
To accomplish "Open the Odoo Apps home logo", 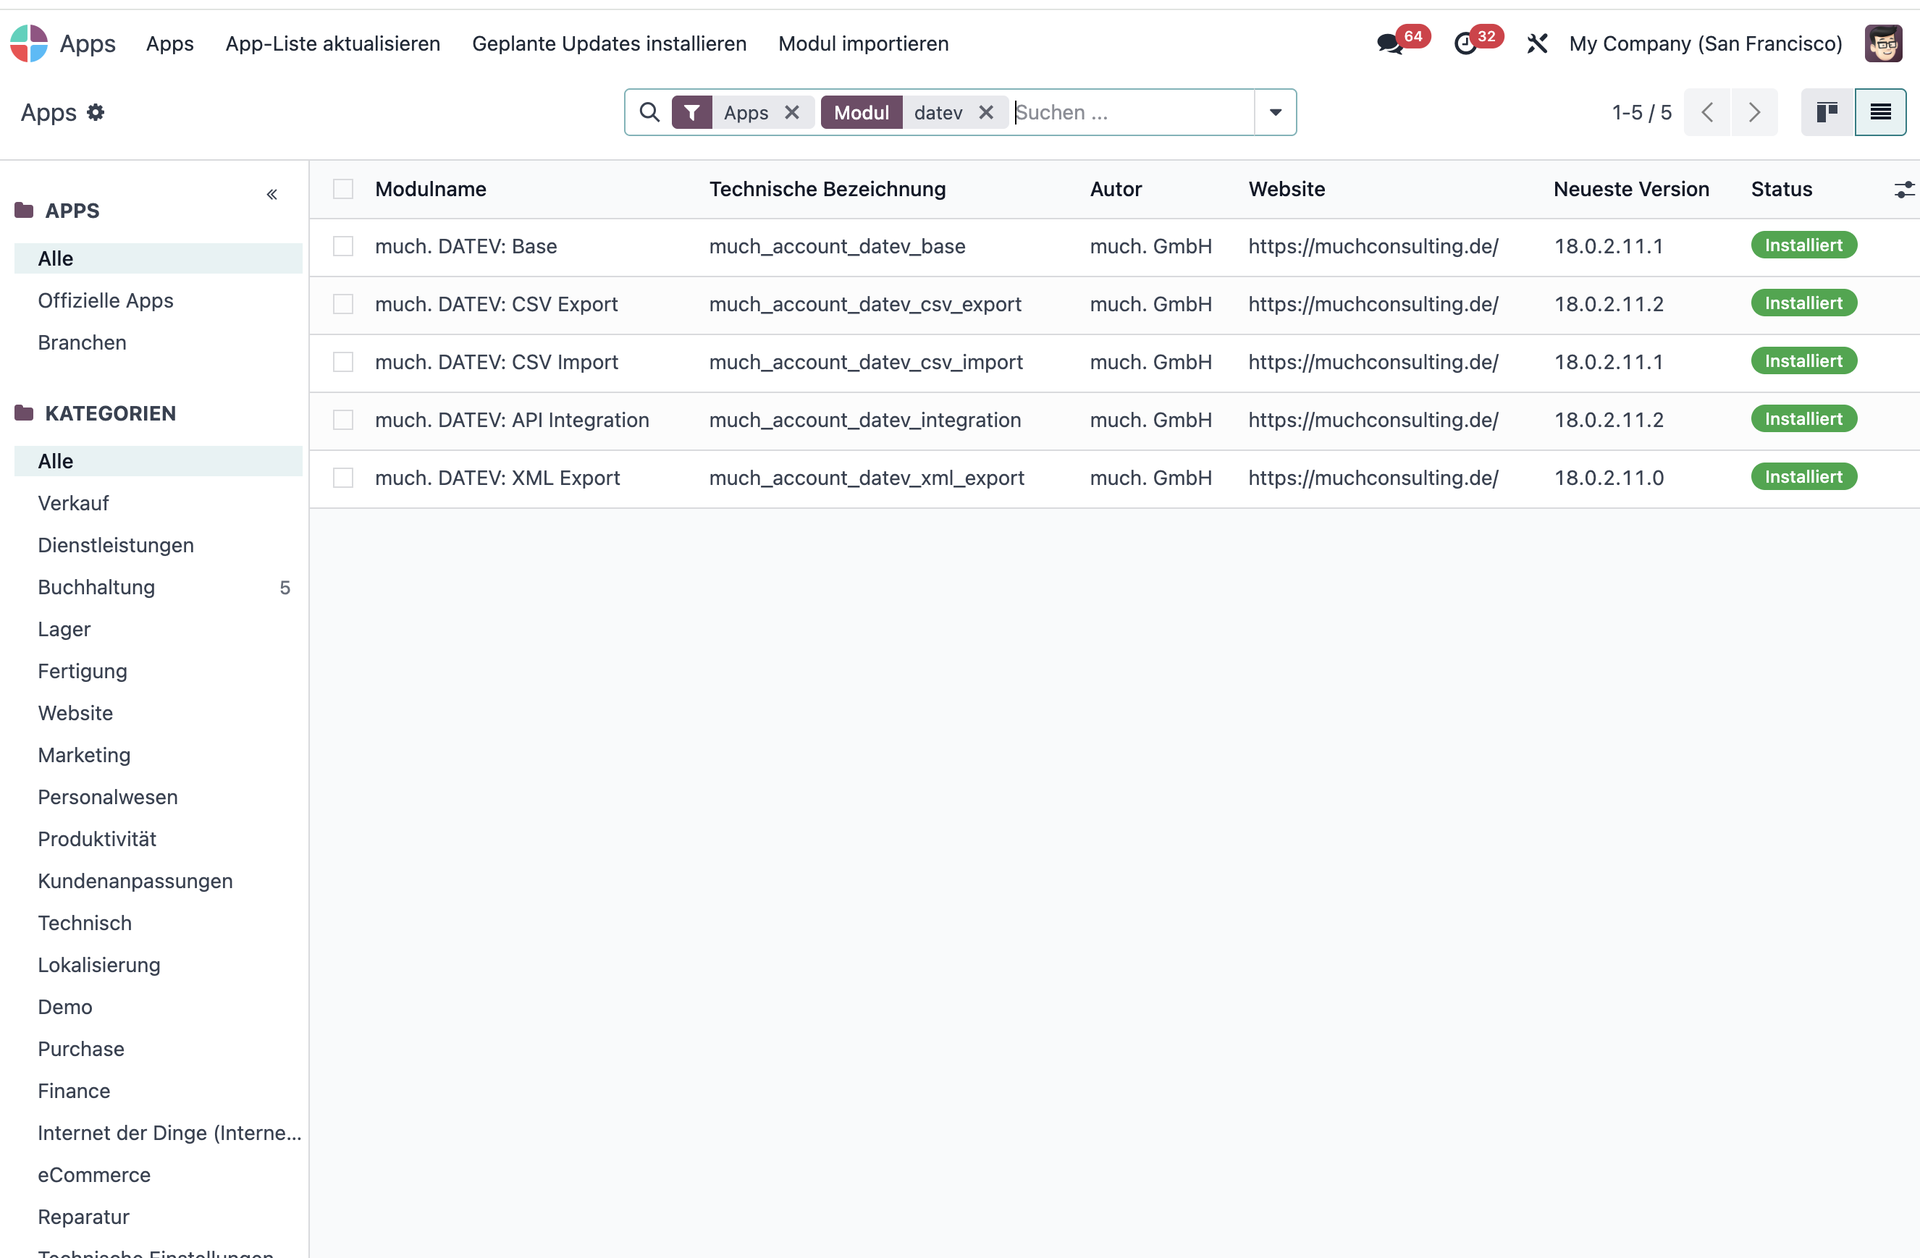I will click(x=29, y=43).
